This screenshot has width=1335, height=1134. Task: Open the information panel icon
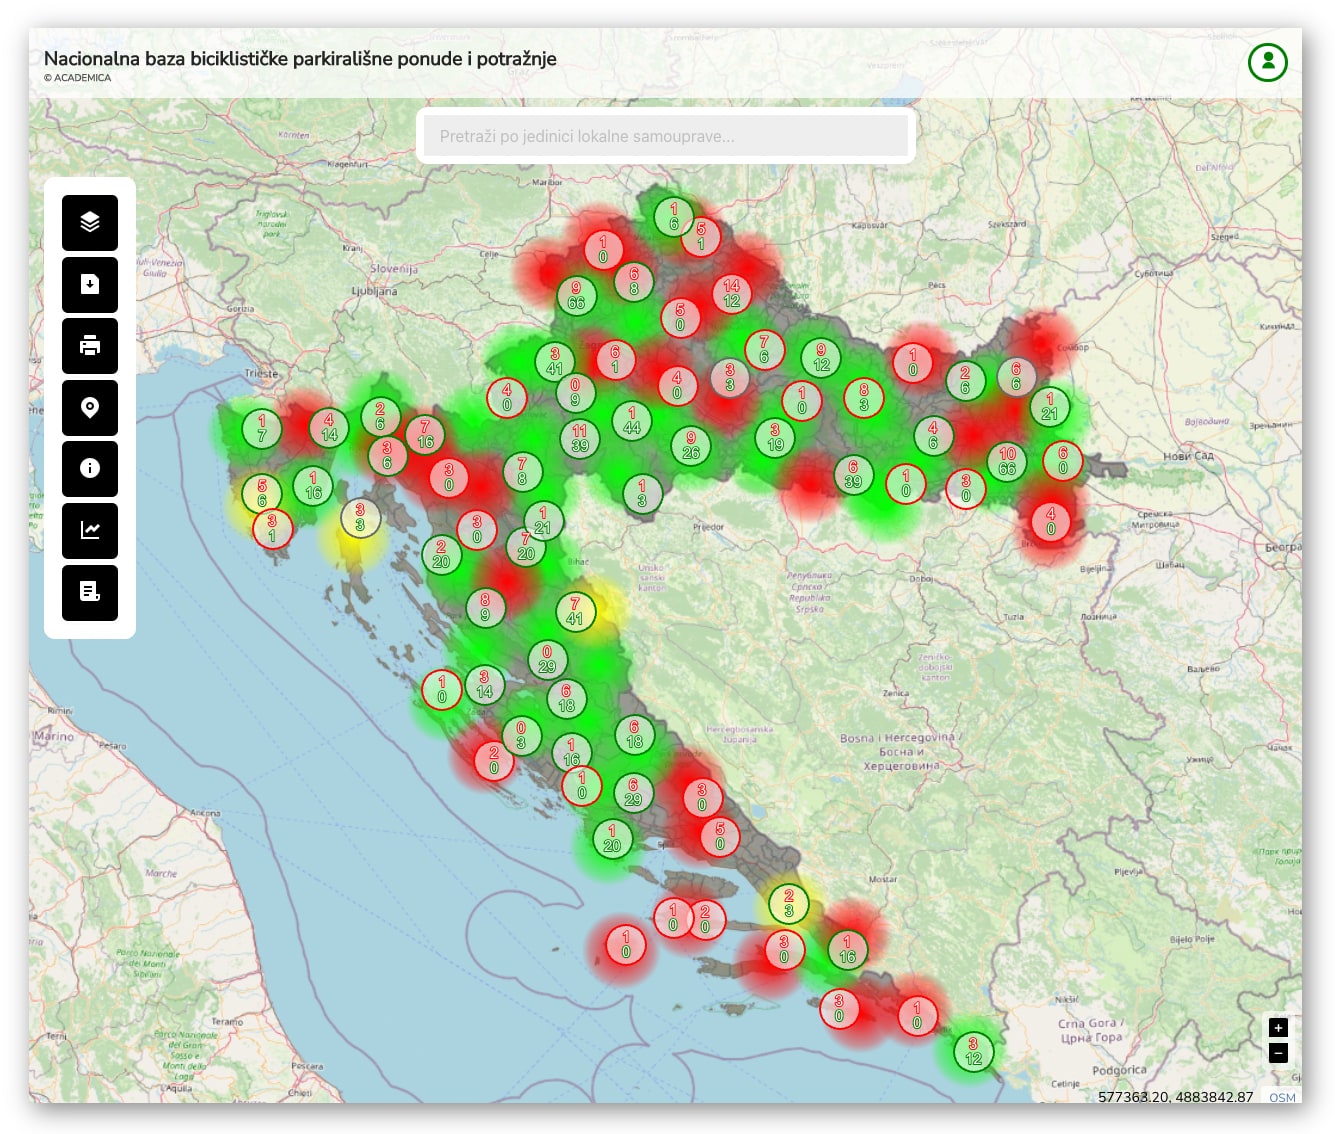(90, 468)
